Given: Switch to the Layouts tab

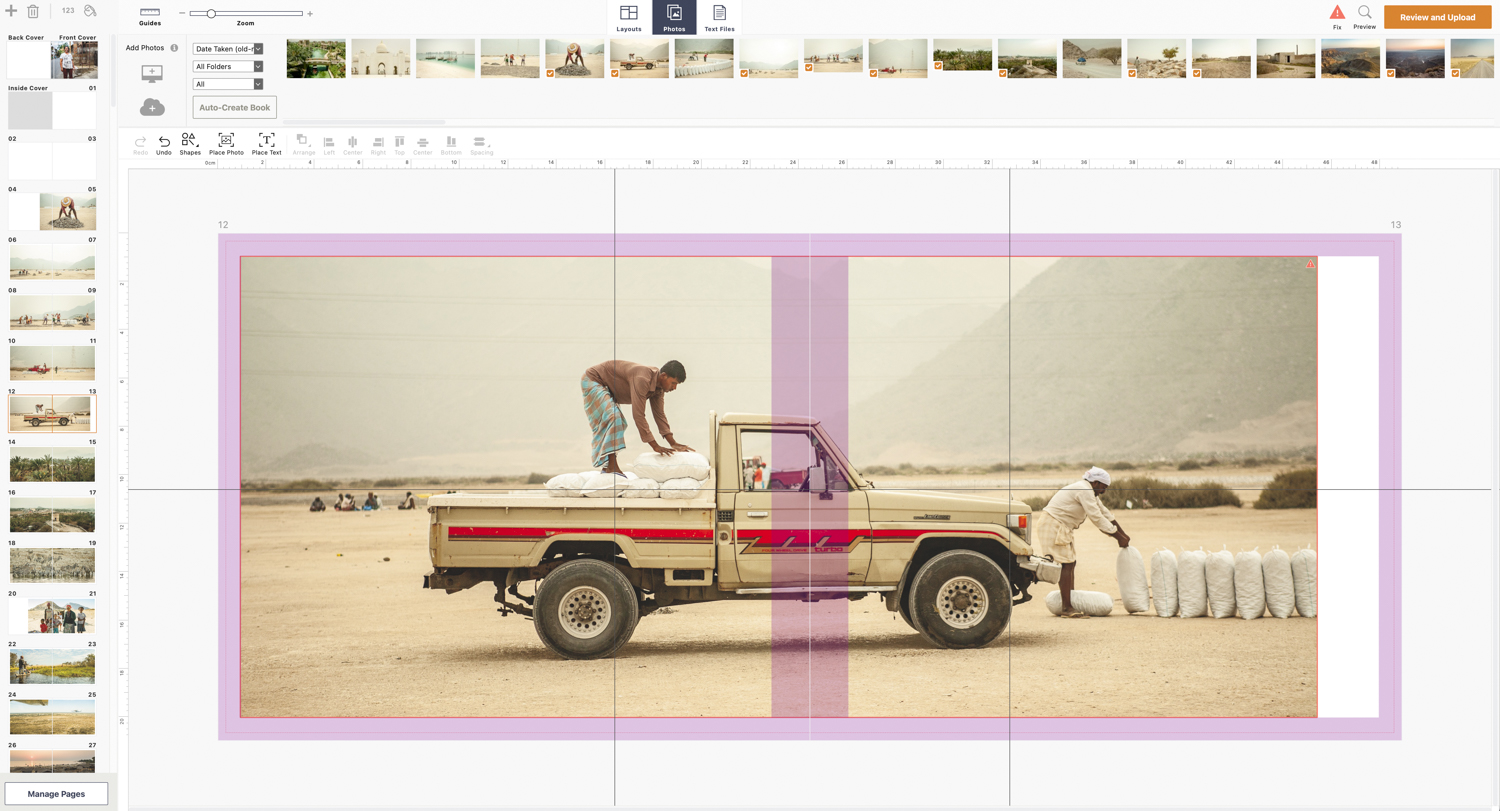Looking at the screenshot, I should (629, 17).
